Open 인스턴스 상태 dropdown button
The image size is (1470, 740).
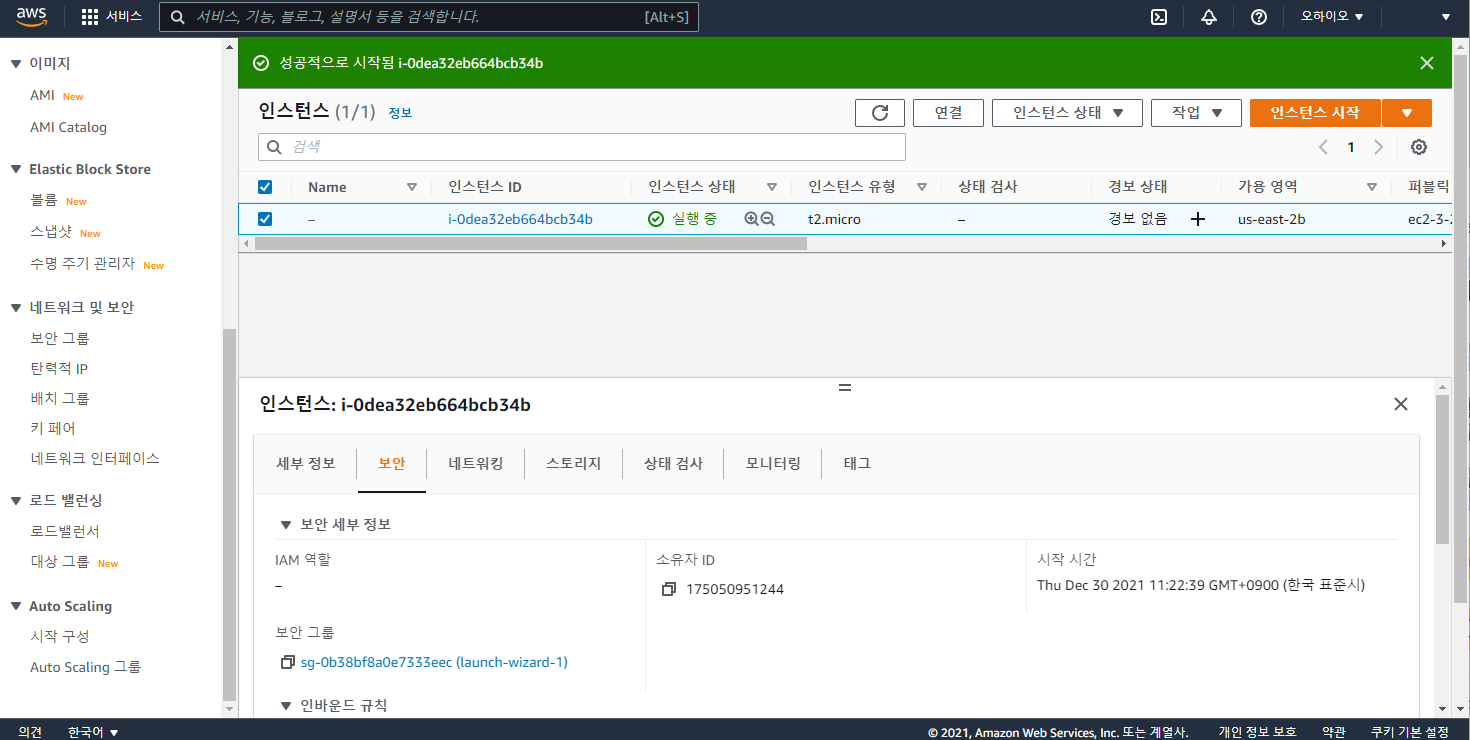pos(1067,113)
